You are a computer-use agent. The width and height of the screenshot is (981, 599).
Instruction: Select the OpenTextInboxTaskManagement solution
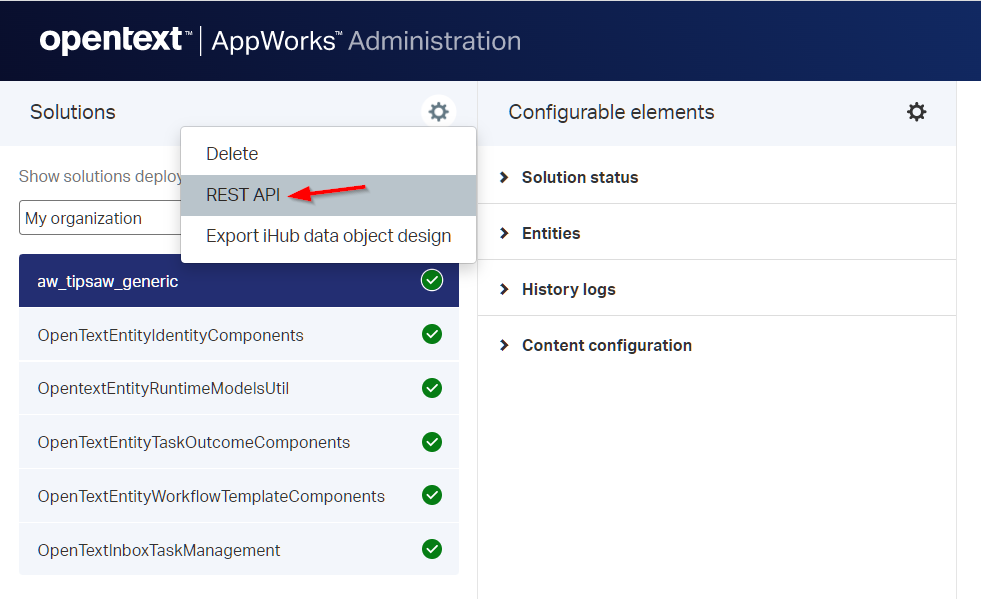point(238,550)
